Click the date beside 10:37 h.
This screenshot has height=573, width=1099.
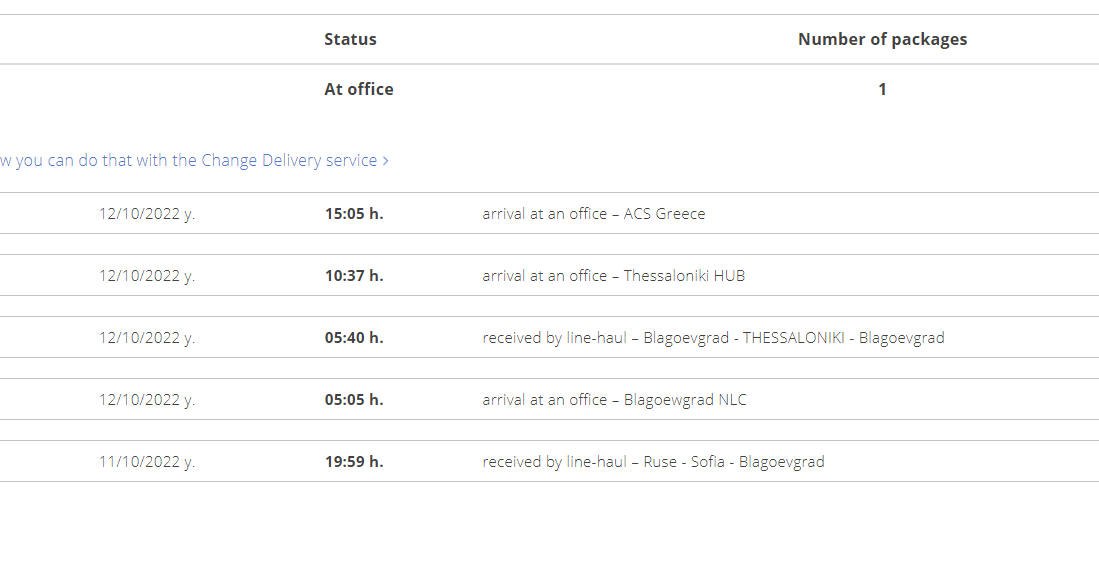pyautogui.click(x=146, y=275)
